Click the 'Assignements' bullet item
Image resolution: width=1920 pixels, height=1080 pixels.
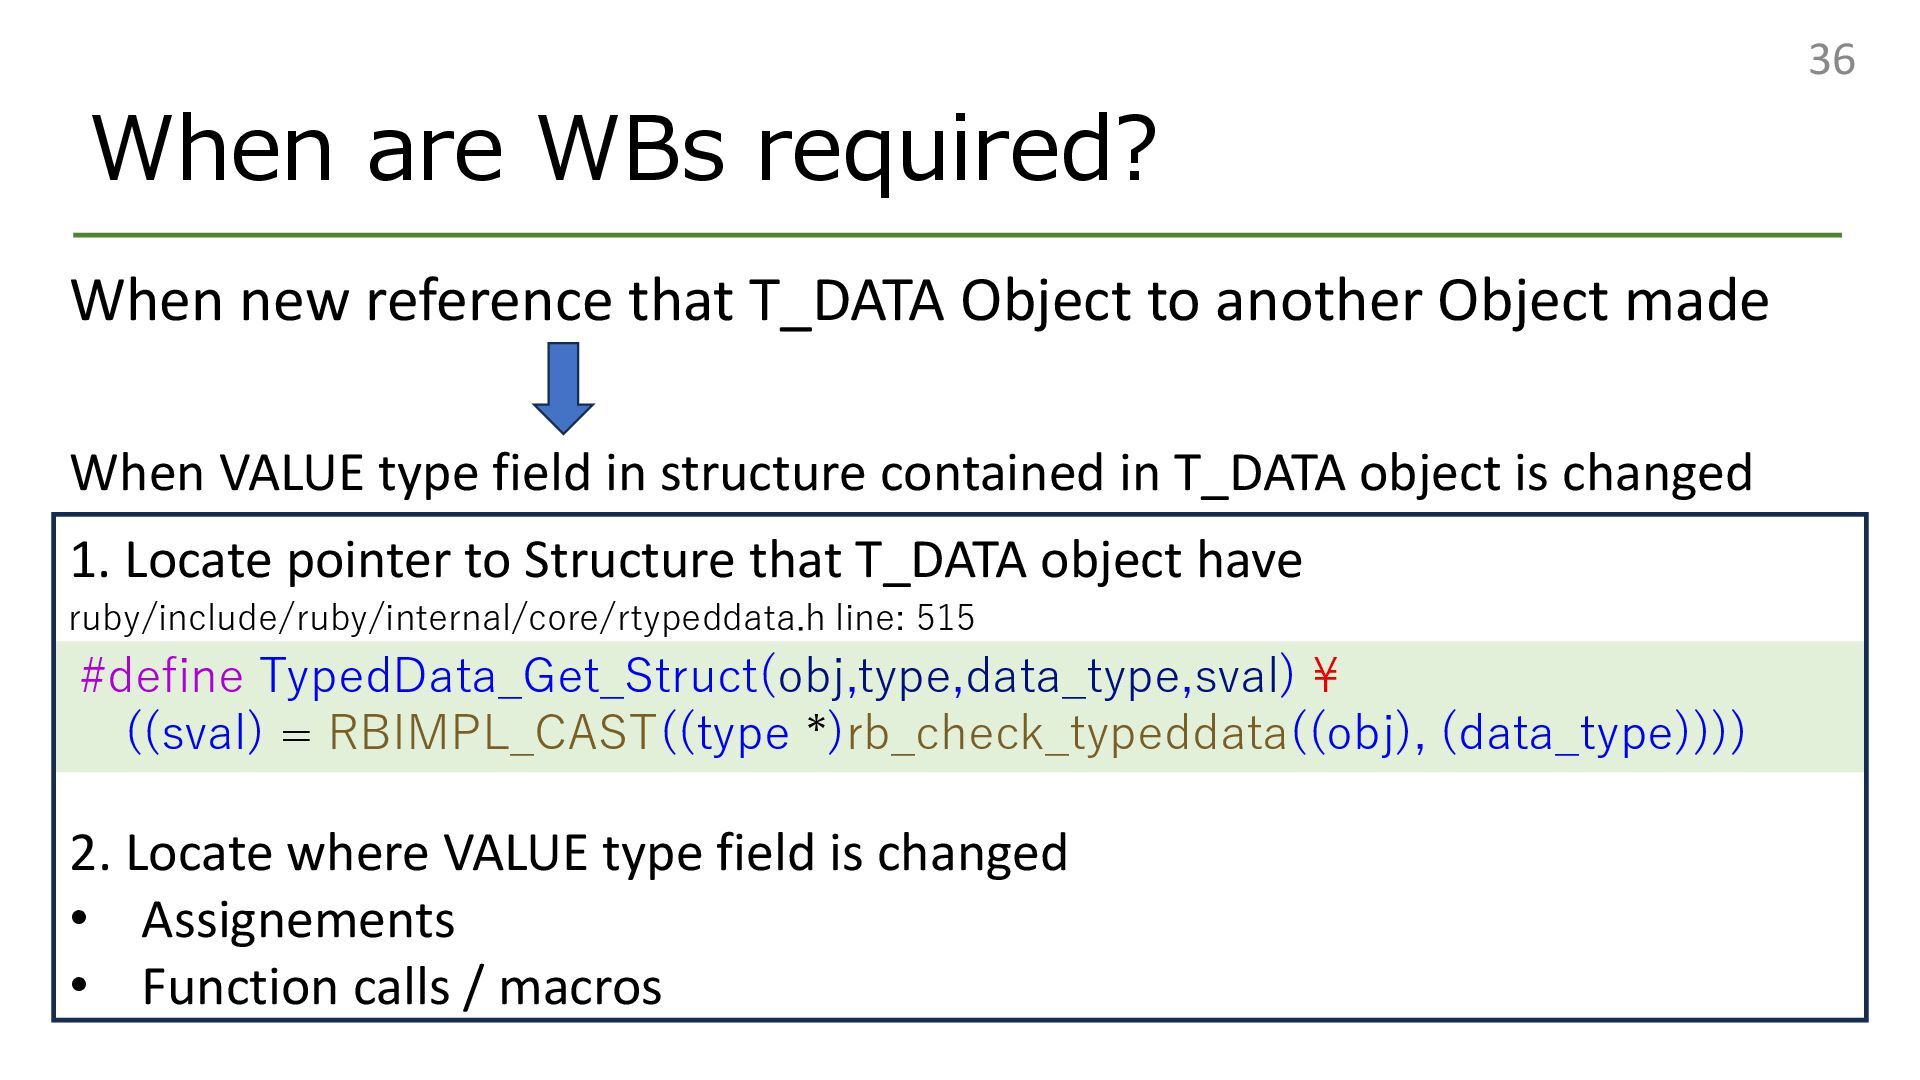coord(298,921)
